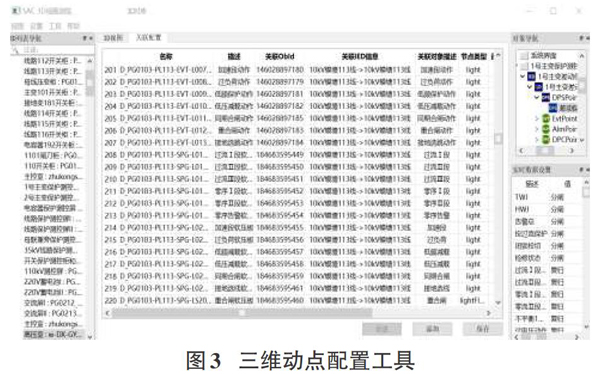
Task: Expand the AlmPoint tree node
Action: pos(537,129)
